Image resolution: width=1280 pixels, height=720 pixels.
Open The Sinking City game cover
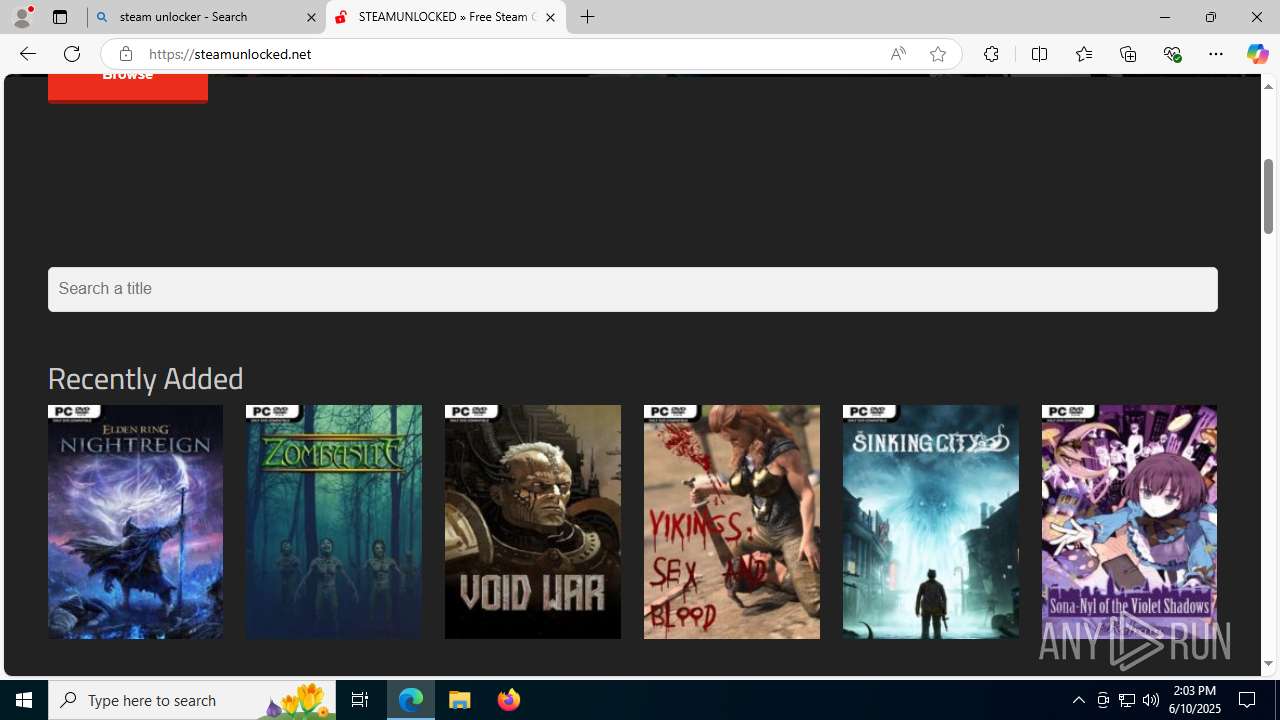[x=931, y=522]
